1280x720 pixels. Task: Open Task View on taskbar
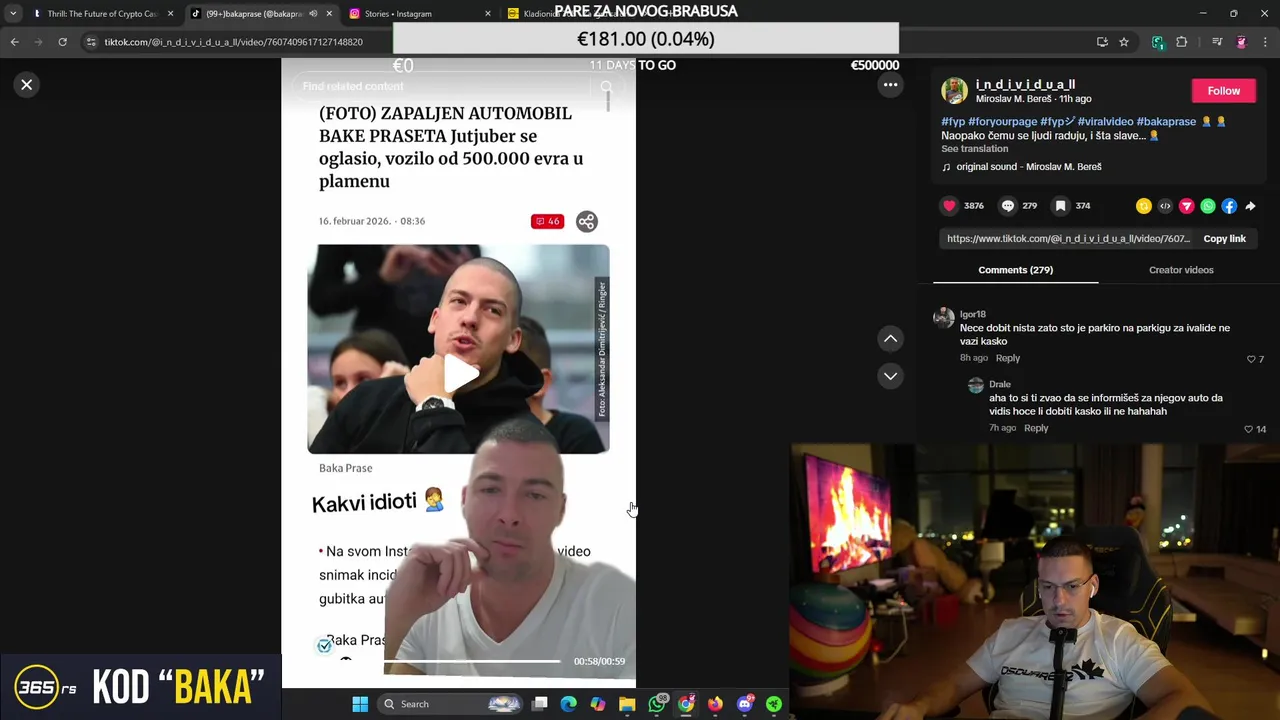pos(540,704)
